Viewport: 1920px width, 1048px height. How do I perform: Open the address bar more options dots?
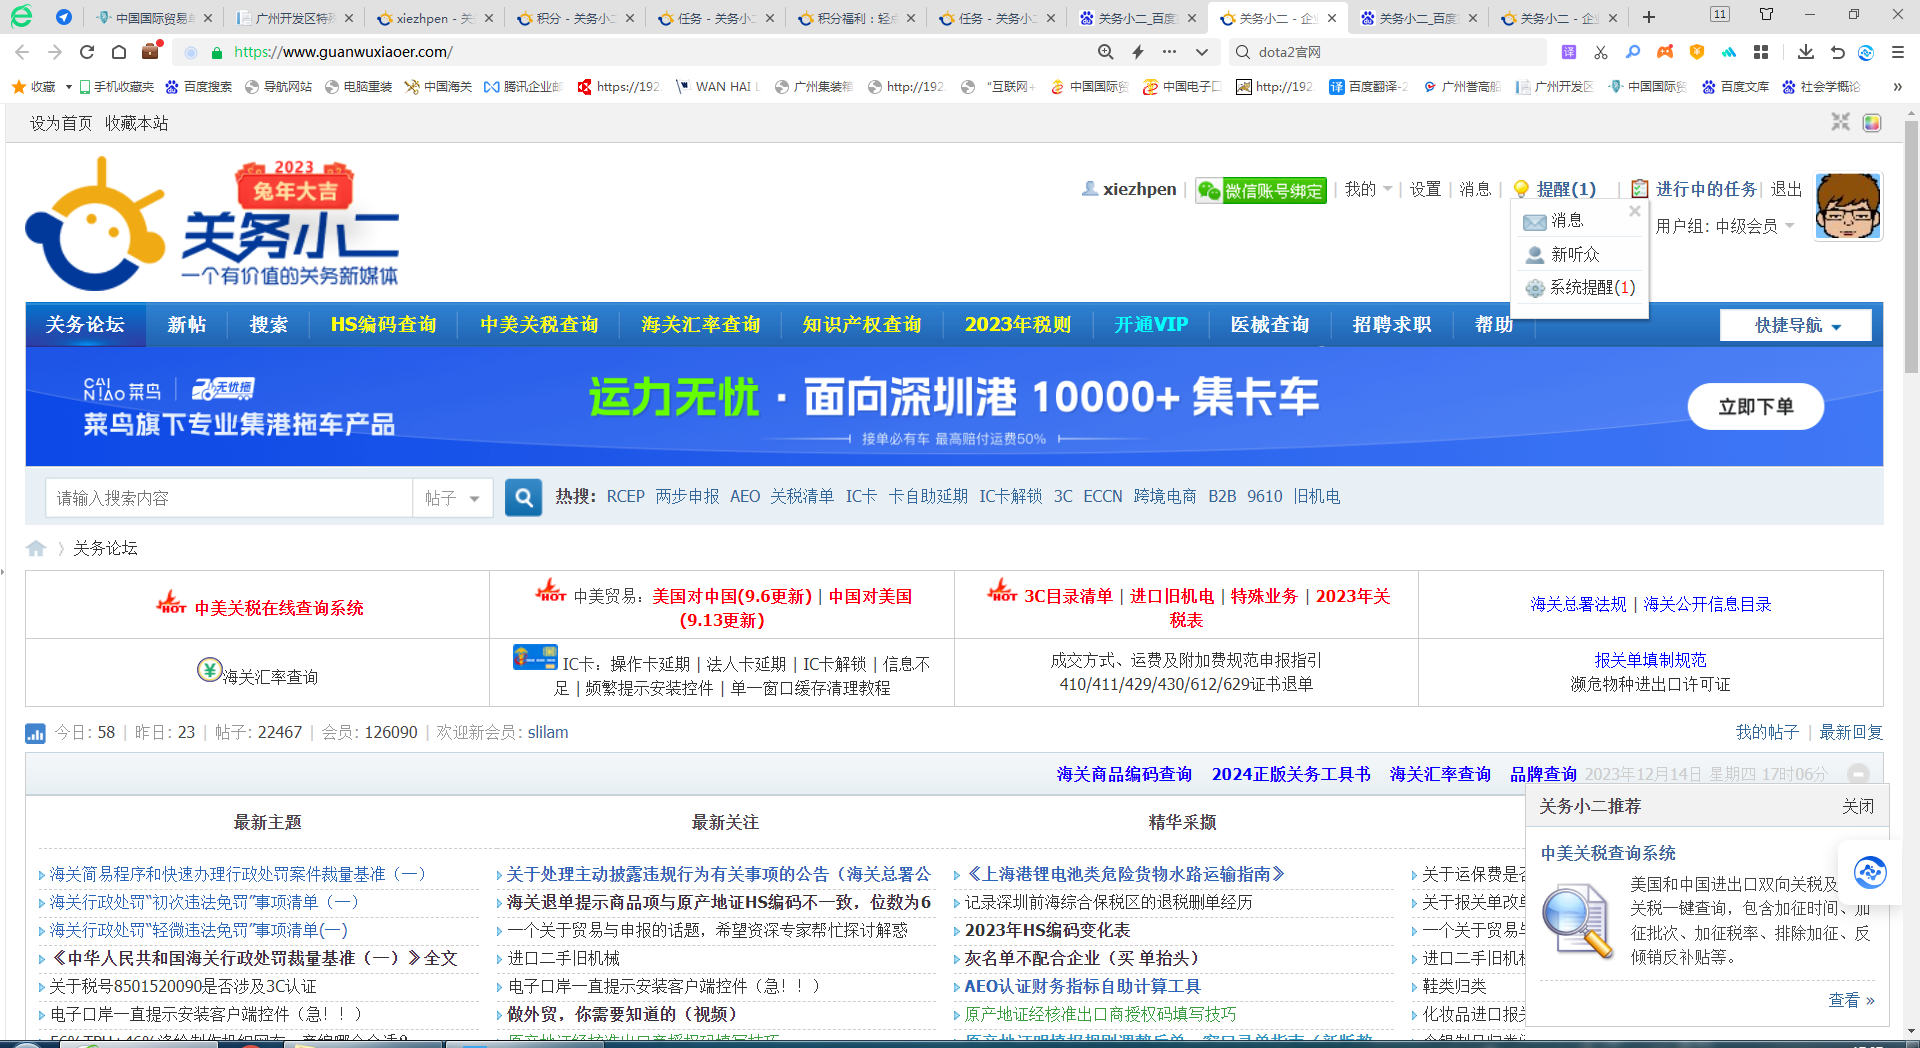1169,52
